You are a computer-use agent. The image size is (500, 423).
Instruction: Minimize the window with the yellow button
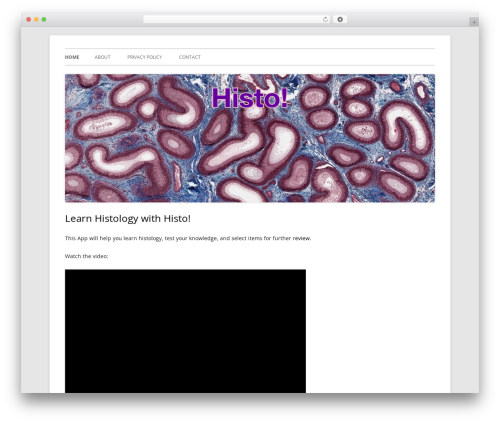(36, 19)
